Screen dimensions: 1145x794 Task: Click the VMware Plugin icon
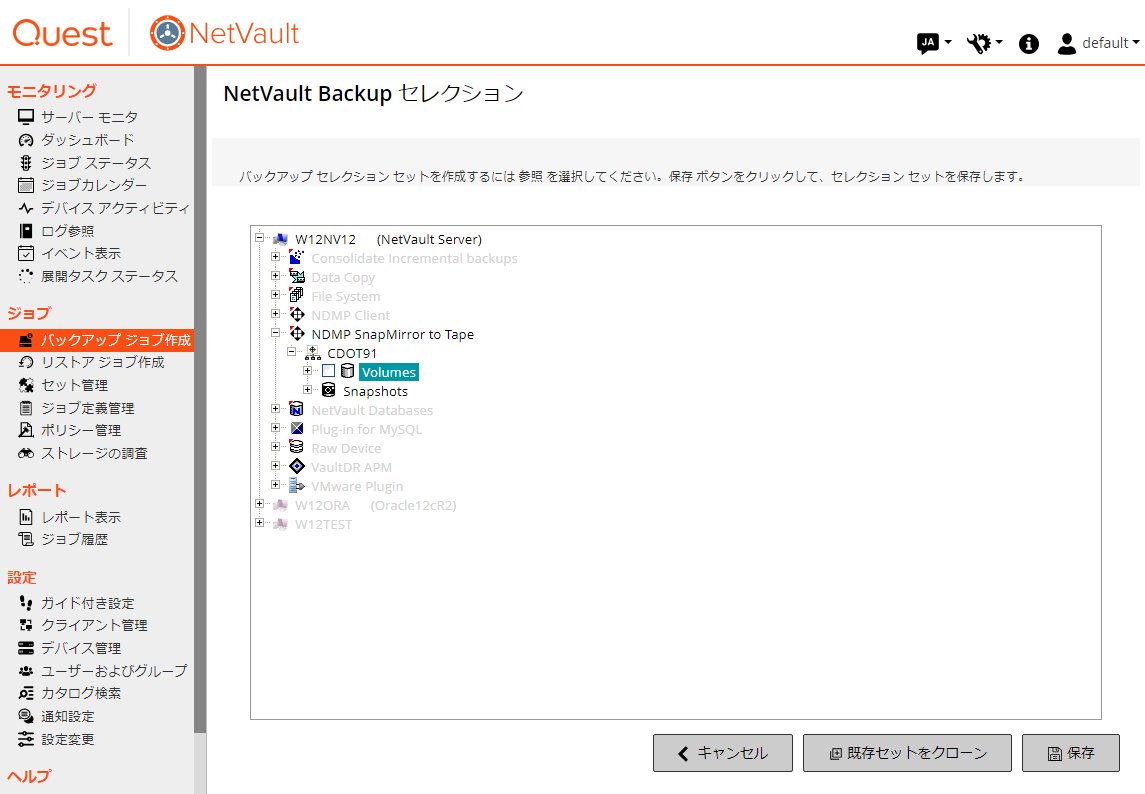coord(296,486)
